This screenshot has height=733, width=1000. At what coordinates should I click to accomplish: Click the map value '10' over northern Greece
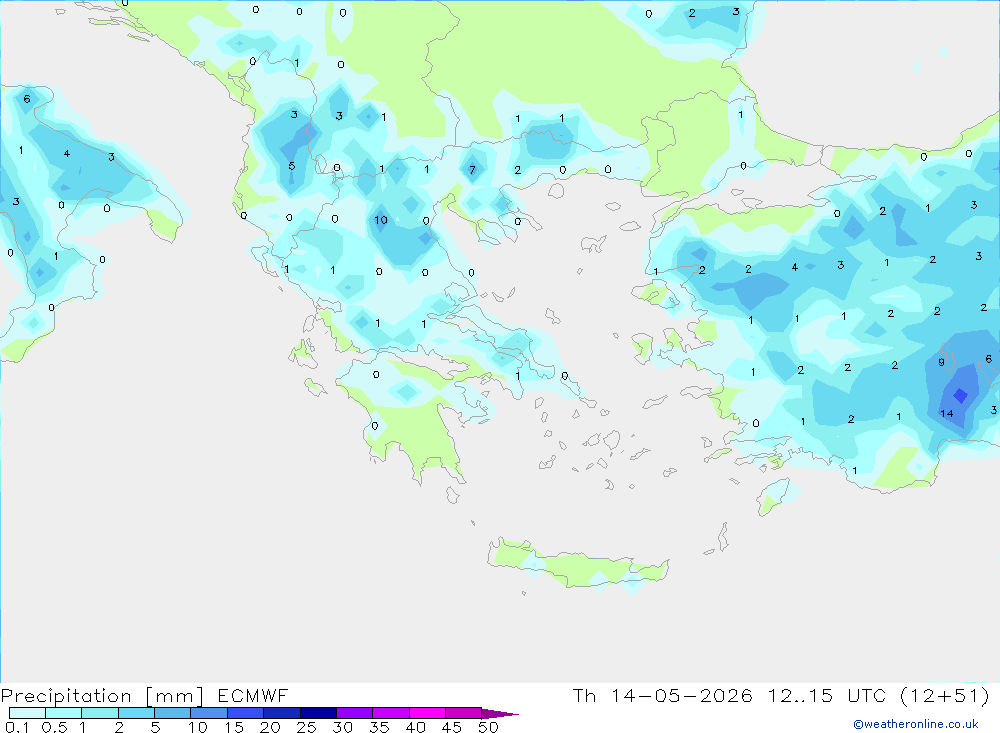381,220
